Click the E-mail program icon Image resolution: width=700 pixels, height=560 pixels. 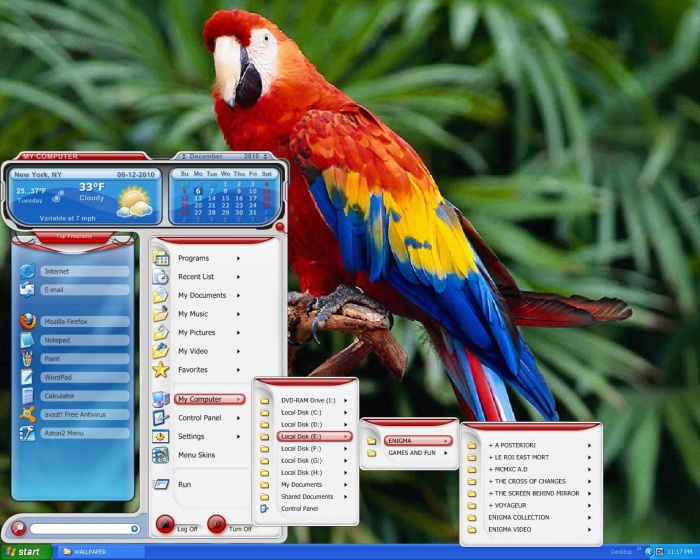point(27,290)
